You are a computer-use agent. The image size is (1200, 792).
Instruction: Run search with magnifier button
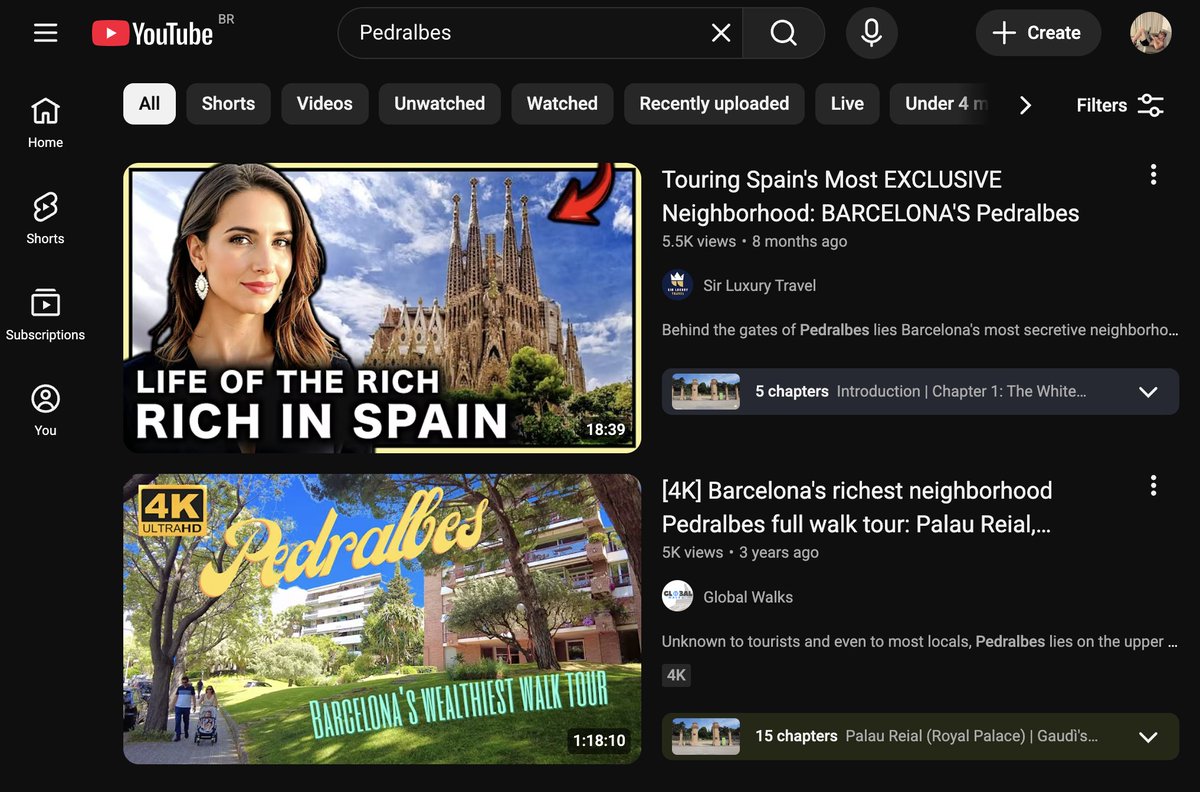784,33
